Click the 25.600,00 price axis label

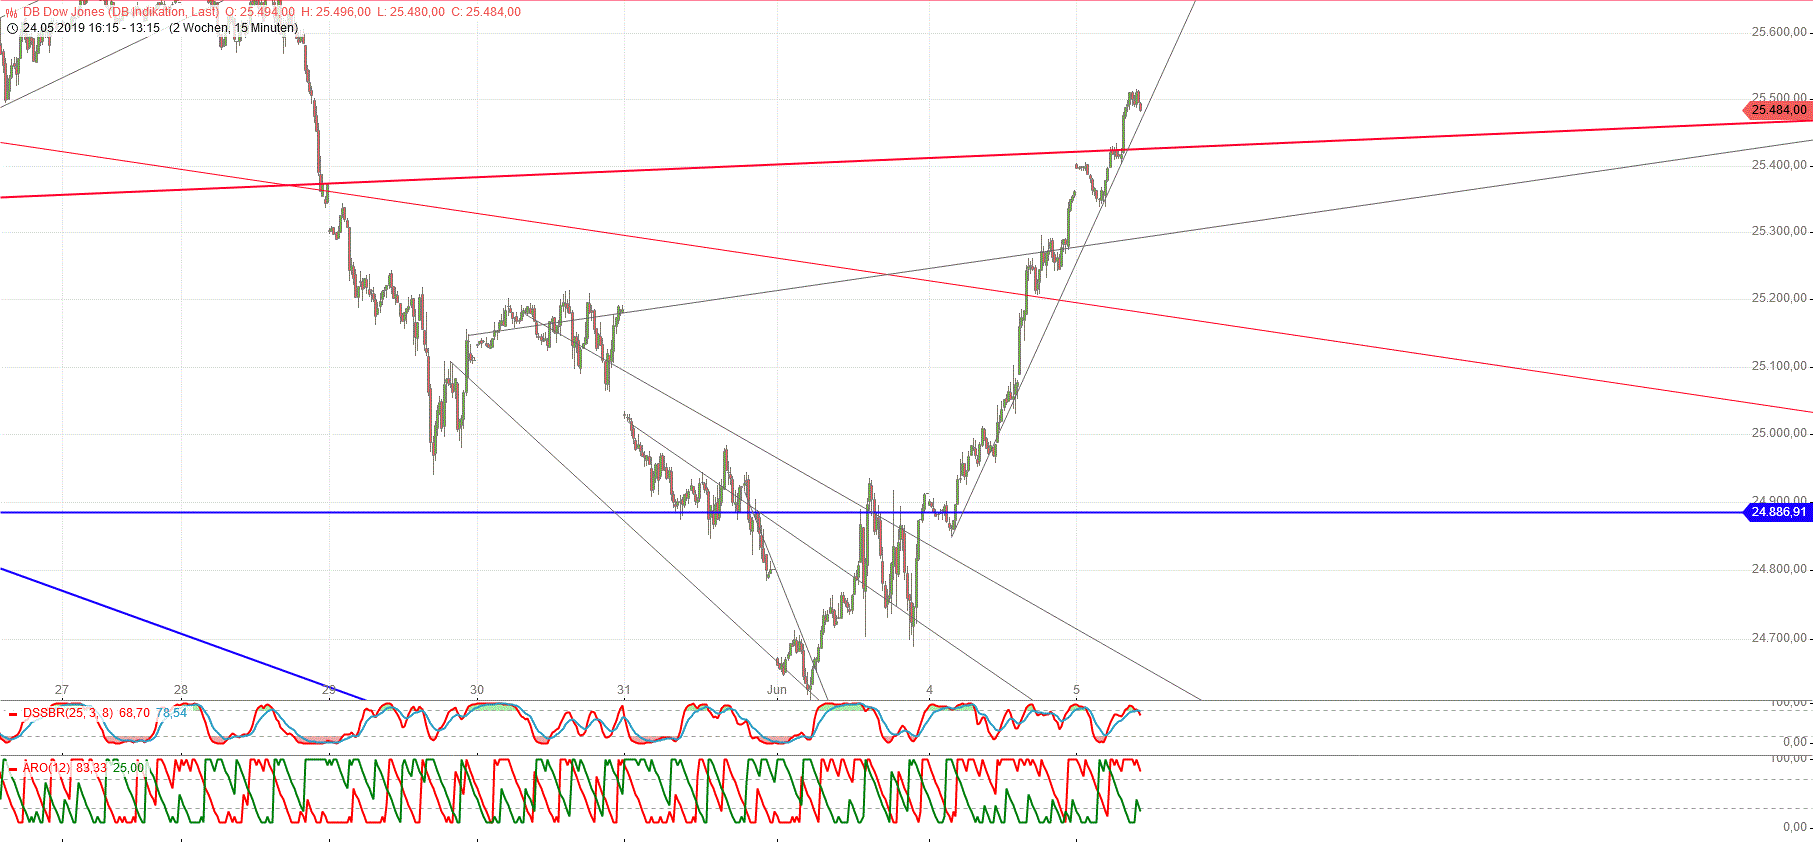(x=1779, y=32)
